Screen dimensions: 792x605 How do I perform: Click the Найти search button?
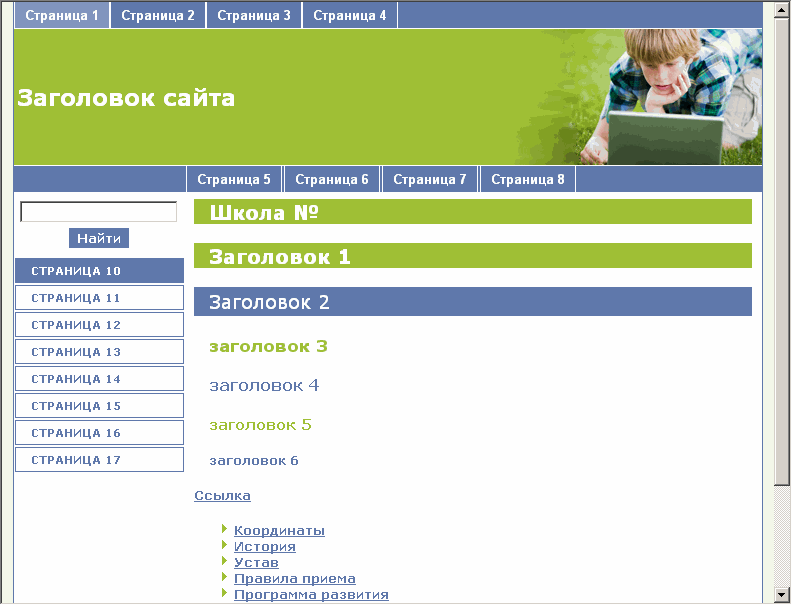click(x=99, y=238)
